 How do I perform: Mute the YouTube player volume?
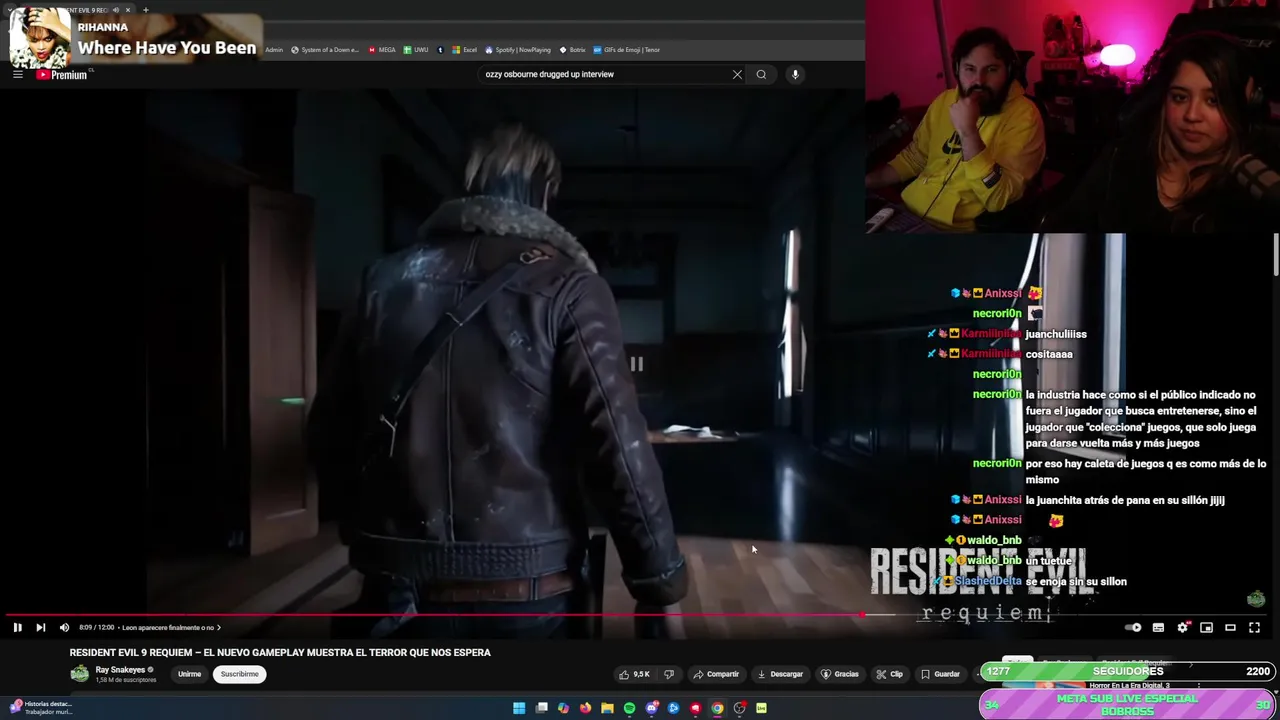coord(64,627)
